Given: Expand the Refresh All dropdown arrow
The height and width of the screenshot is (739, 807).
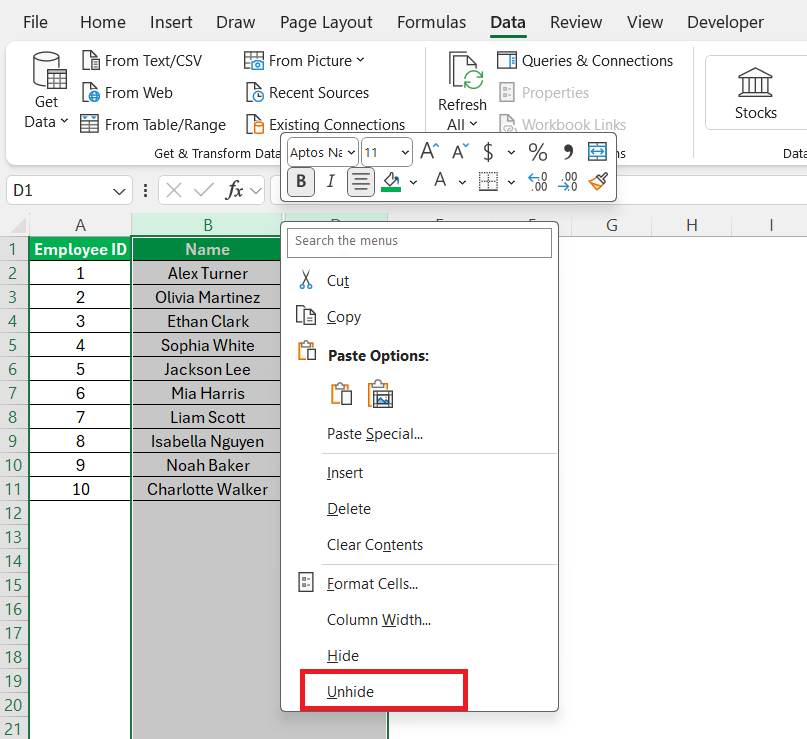Looking at the screenshot, I should click(473, 124).
